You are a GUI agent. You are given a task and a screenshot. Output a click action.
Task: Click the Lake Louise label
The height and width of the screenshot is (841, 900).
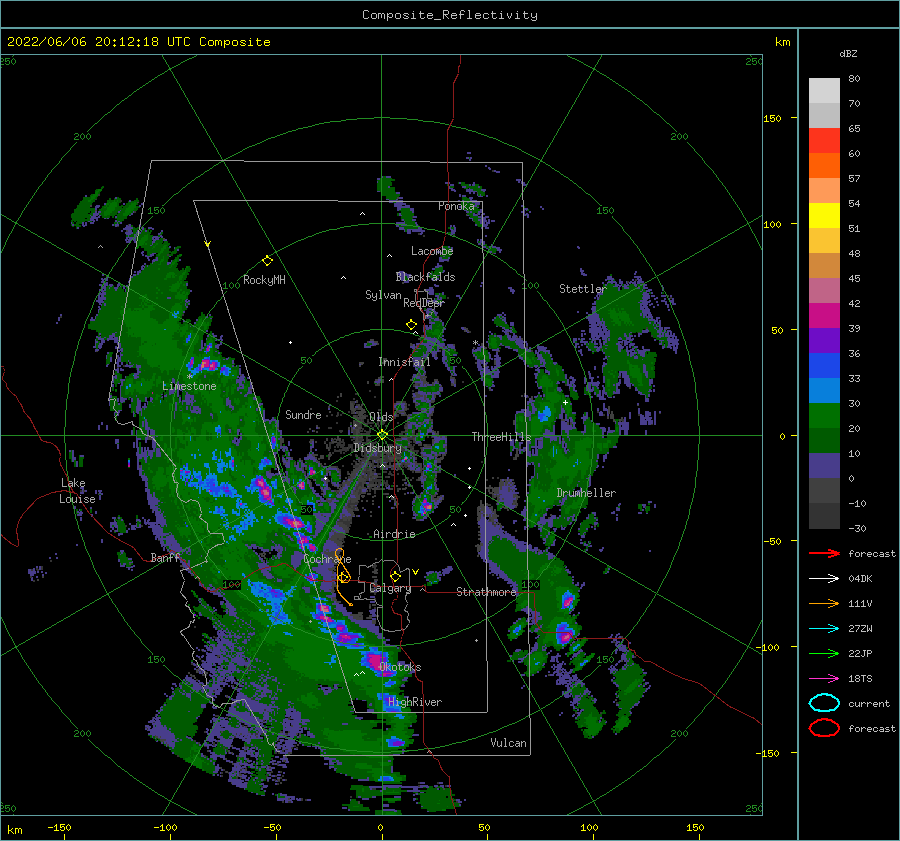(x=77, y=491)
